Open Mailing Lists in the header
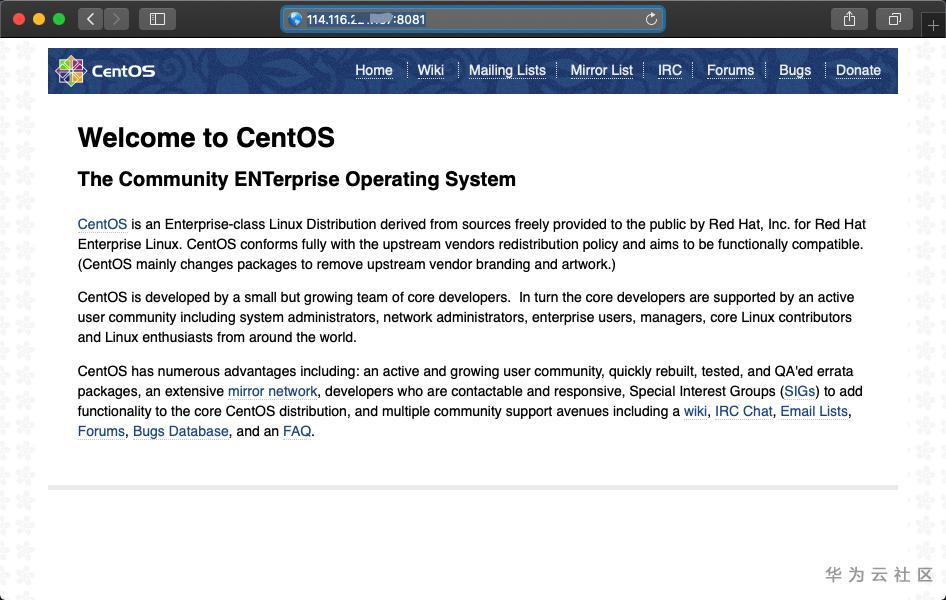Image resolution: width=946 pixels, height=600 pixels. [507, 71]
